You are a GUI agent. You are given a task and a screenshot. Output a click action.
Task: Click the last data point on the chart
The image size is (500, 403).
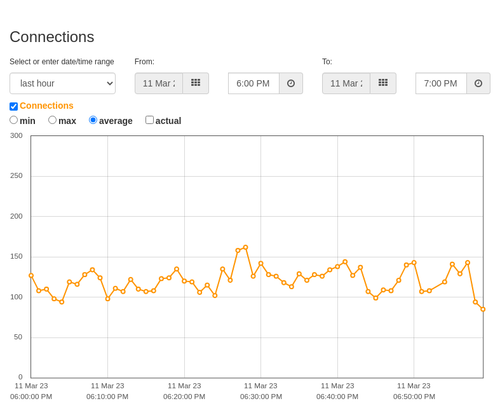pyautogui.click(x=483, y=309)
